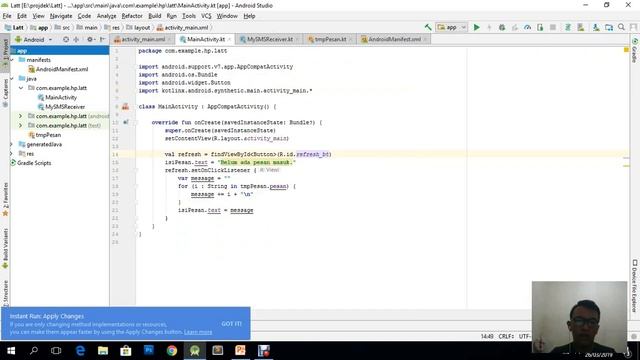Screen dimensions: 640x360
Task: Open the Refactor menu
Action: (132, 16)
